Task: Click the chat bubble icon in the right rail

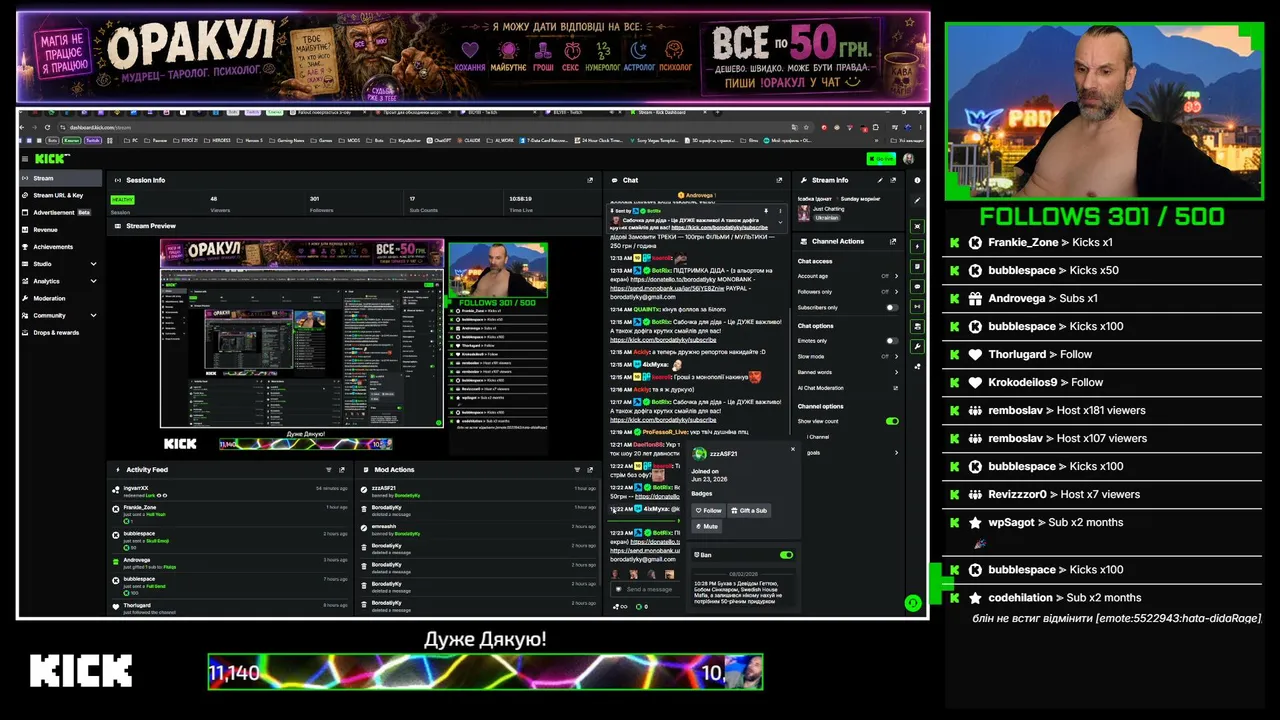Action: [917, 286]
